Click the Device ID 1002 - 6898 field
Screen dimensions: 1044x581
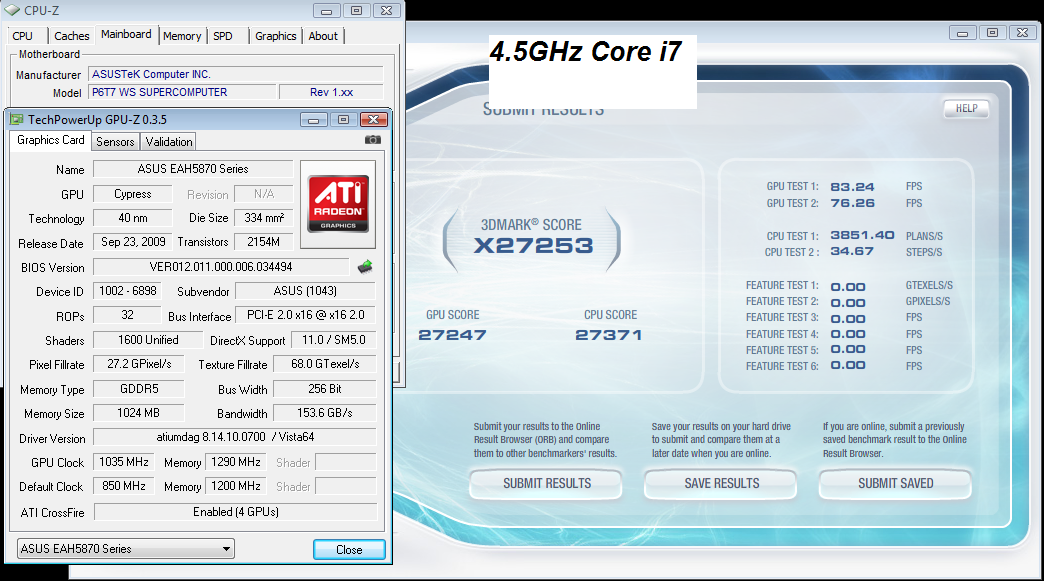[x=128, y=291]
